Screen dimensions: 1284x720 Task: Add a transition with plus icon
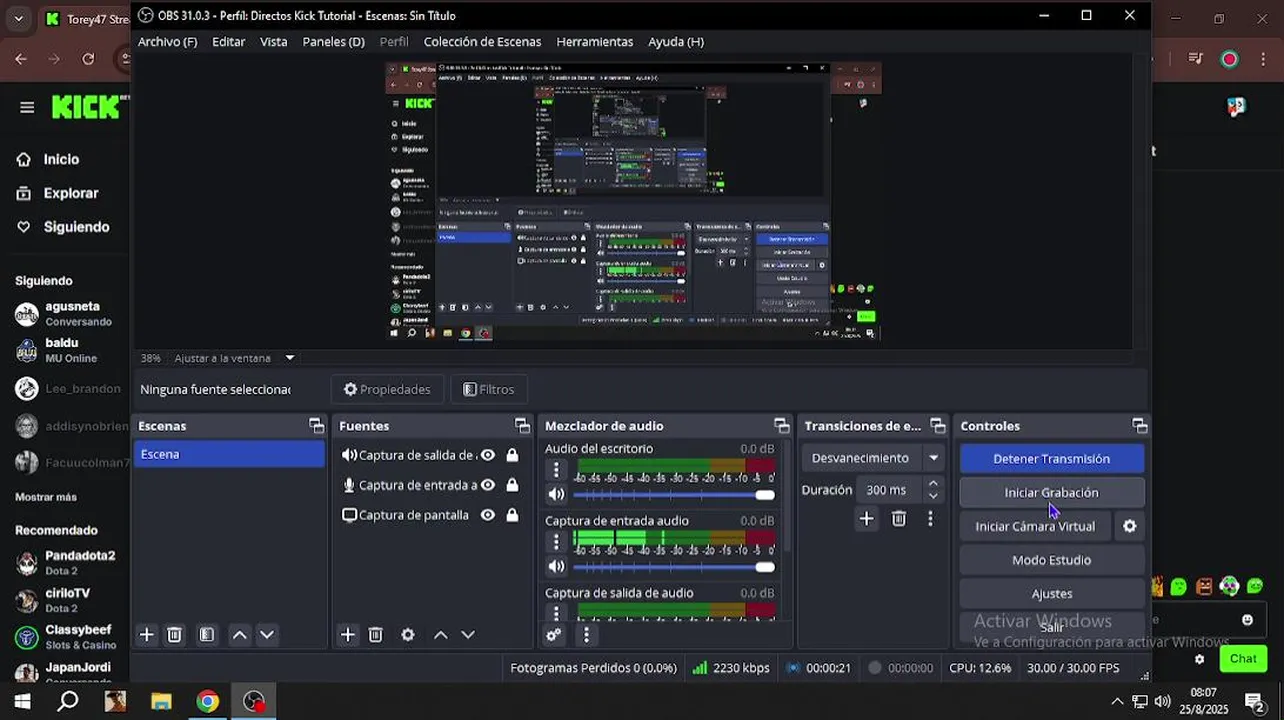[x=867, y=518]
